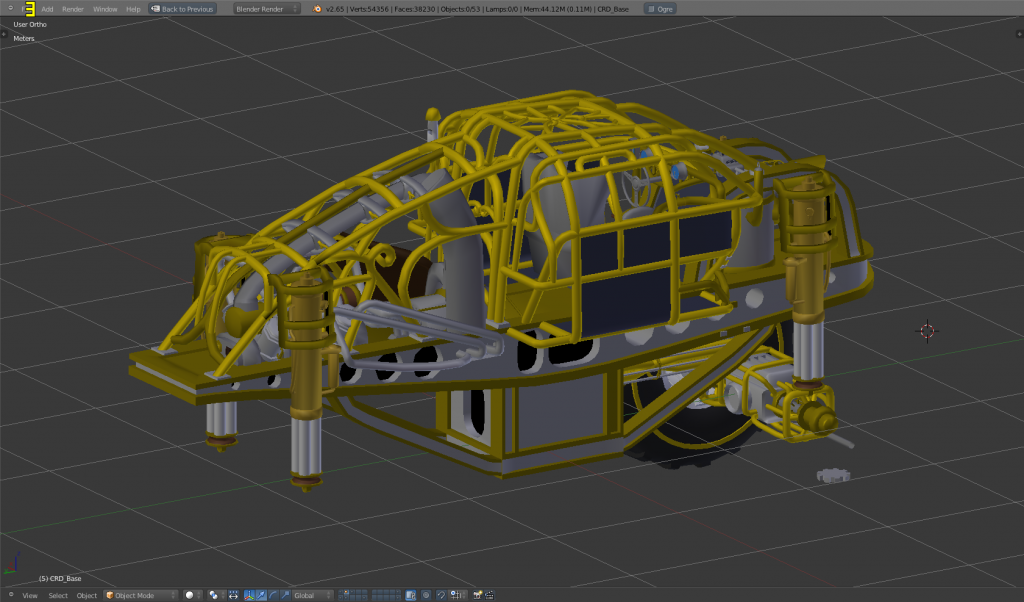This screenshot has height=602, width=1024.
Task: Toggle the 3D manipulator widget
Action: point(249,595)
